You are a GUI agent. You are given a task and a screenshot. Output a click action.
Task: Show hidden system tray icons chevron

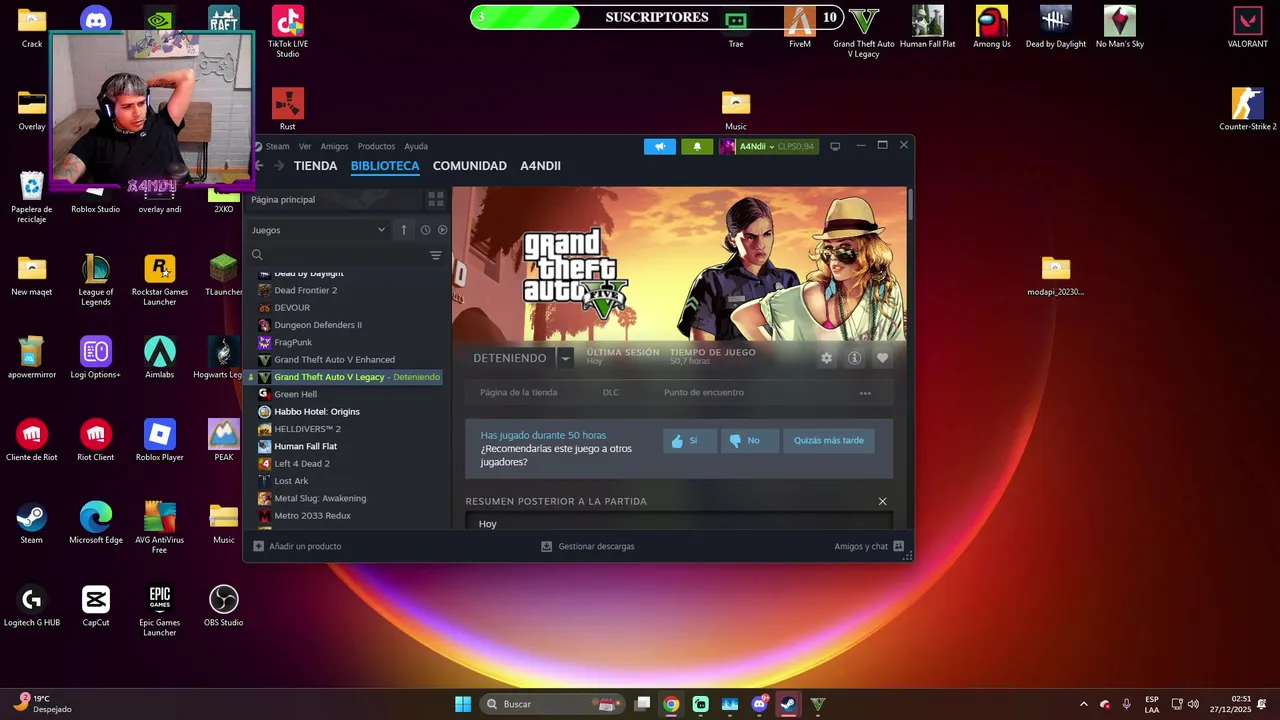1083,704
